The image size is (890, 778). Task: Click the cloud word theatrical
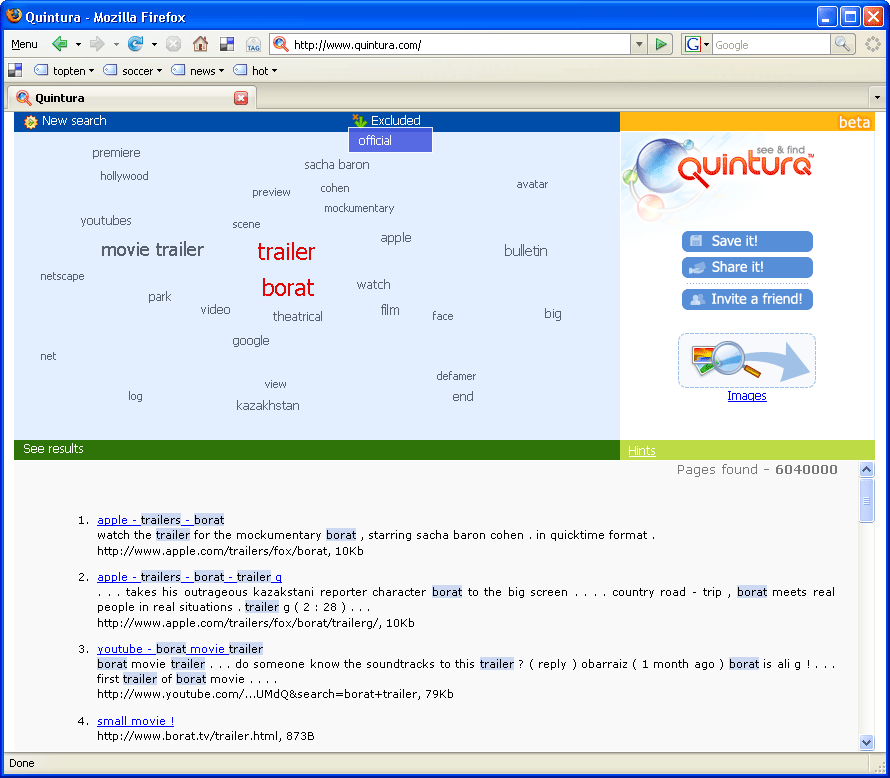point(297,316)
